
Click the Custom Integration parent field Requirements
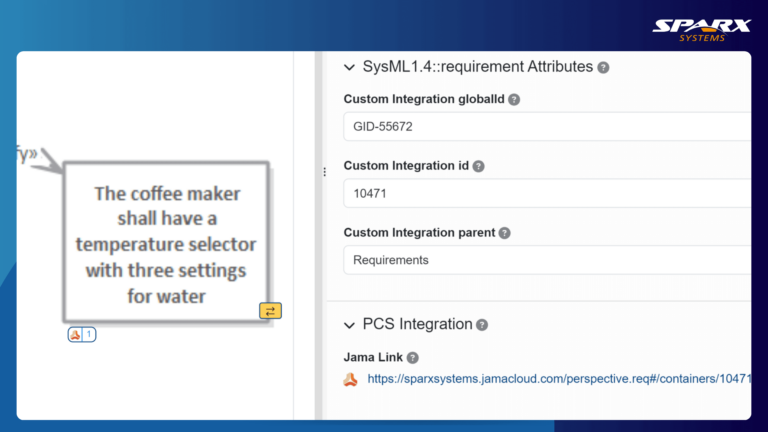547,260
